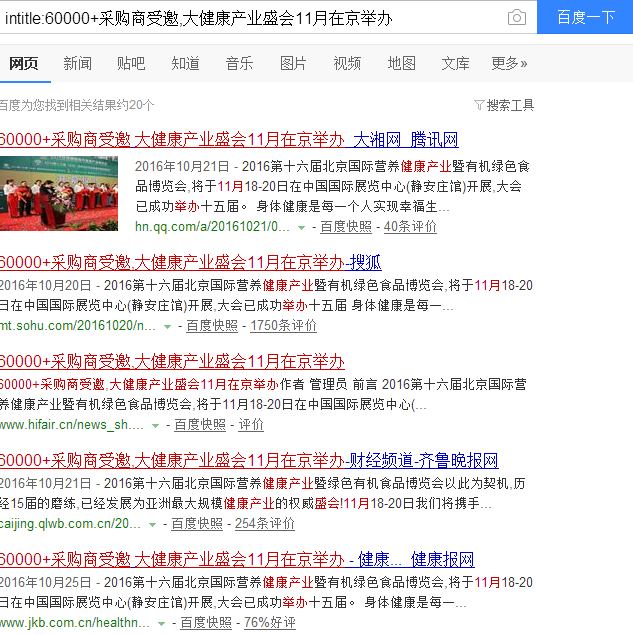The height and width of the screenshot is (635, 633).
Task: Open 百度快照 for hn.qq.com result
Action: coord(346,227)
